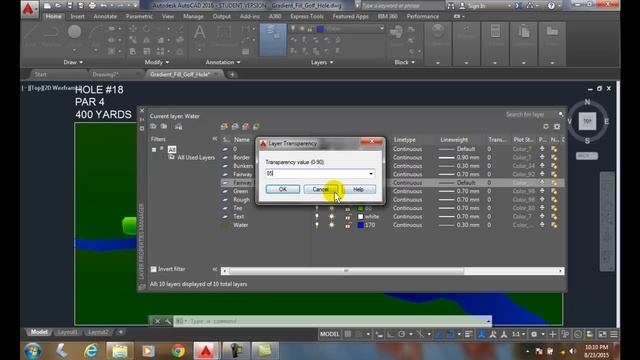The height and width of the screenshot is (360, 640).
Task: Toggle the freeze sun icon for Text layer
Action: [x=331, y=216]
